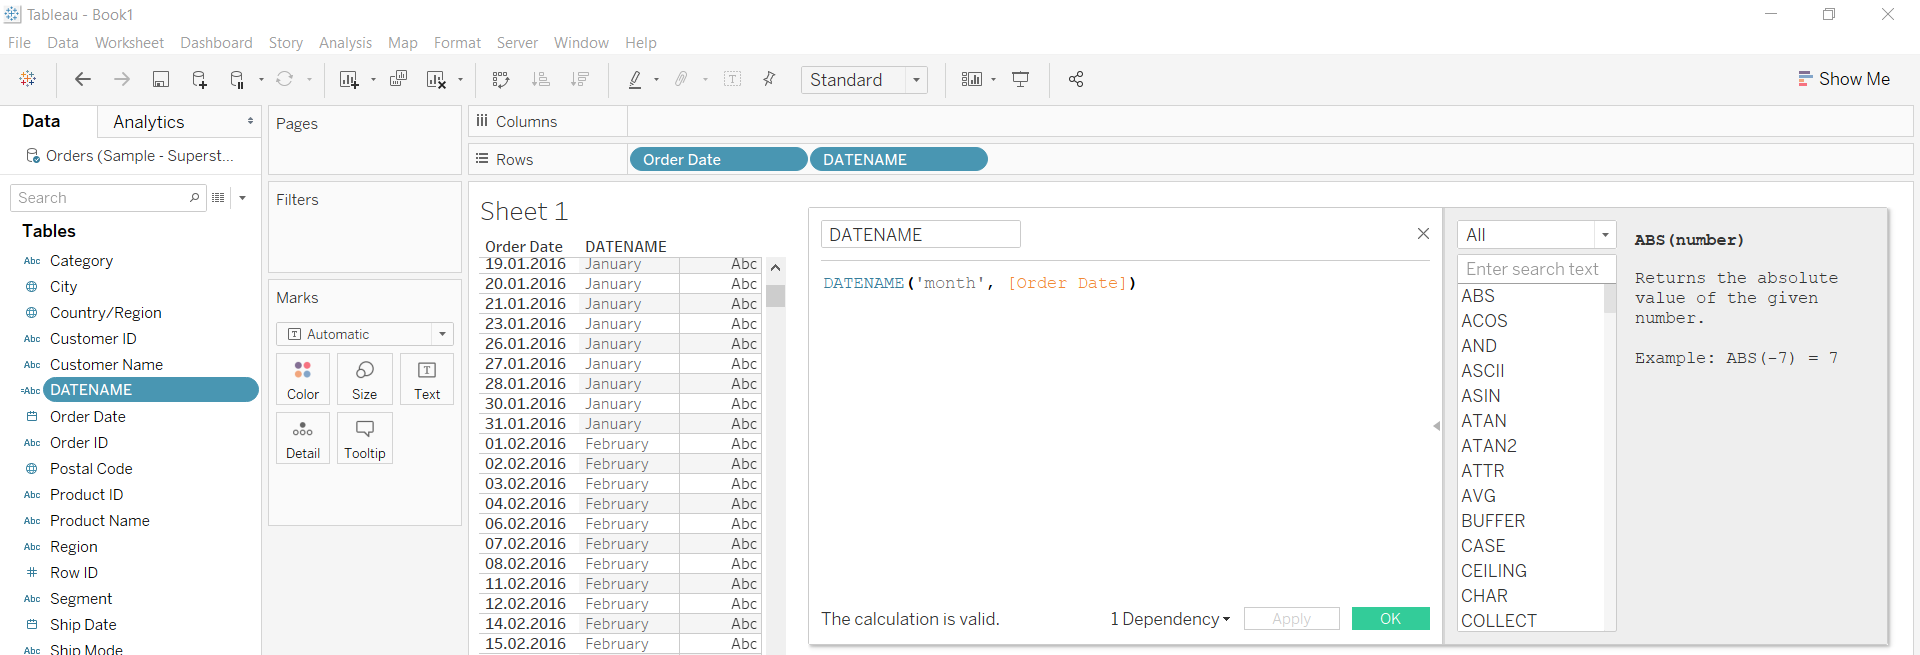This screenshot has height=655, width=1920.
Task: Expand the Standard fit dropdown
Action: [916, 80]
